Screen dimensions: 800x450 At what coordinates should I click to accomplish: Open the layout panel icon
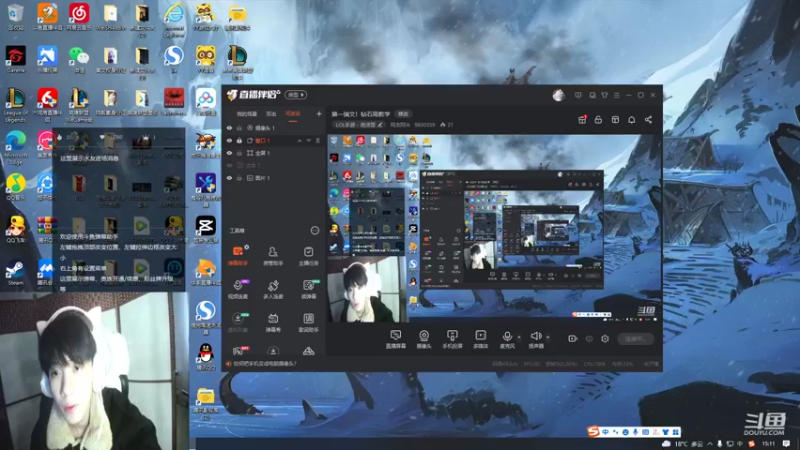pyautogui.click(x=615, y=119)
